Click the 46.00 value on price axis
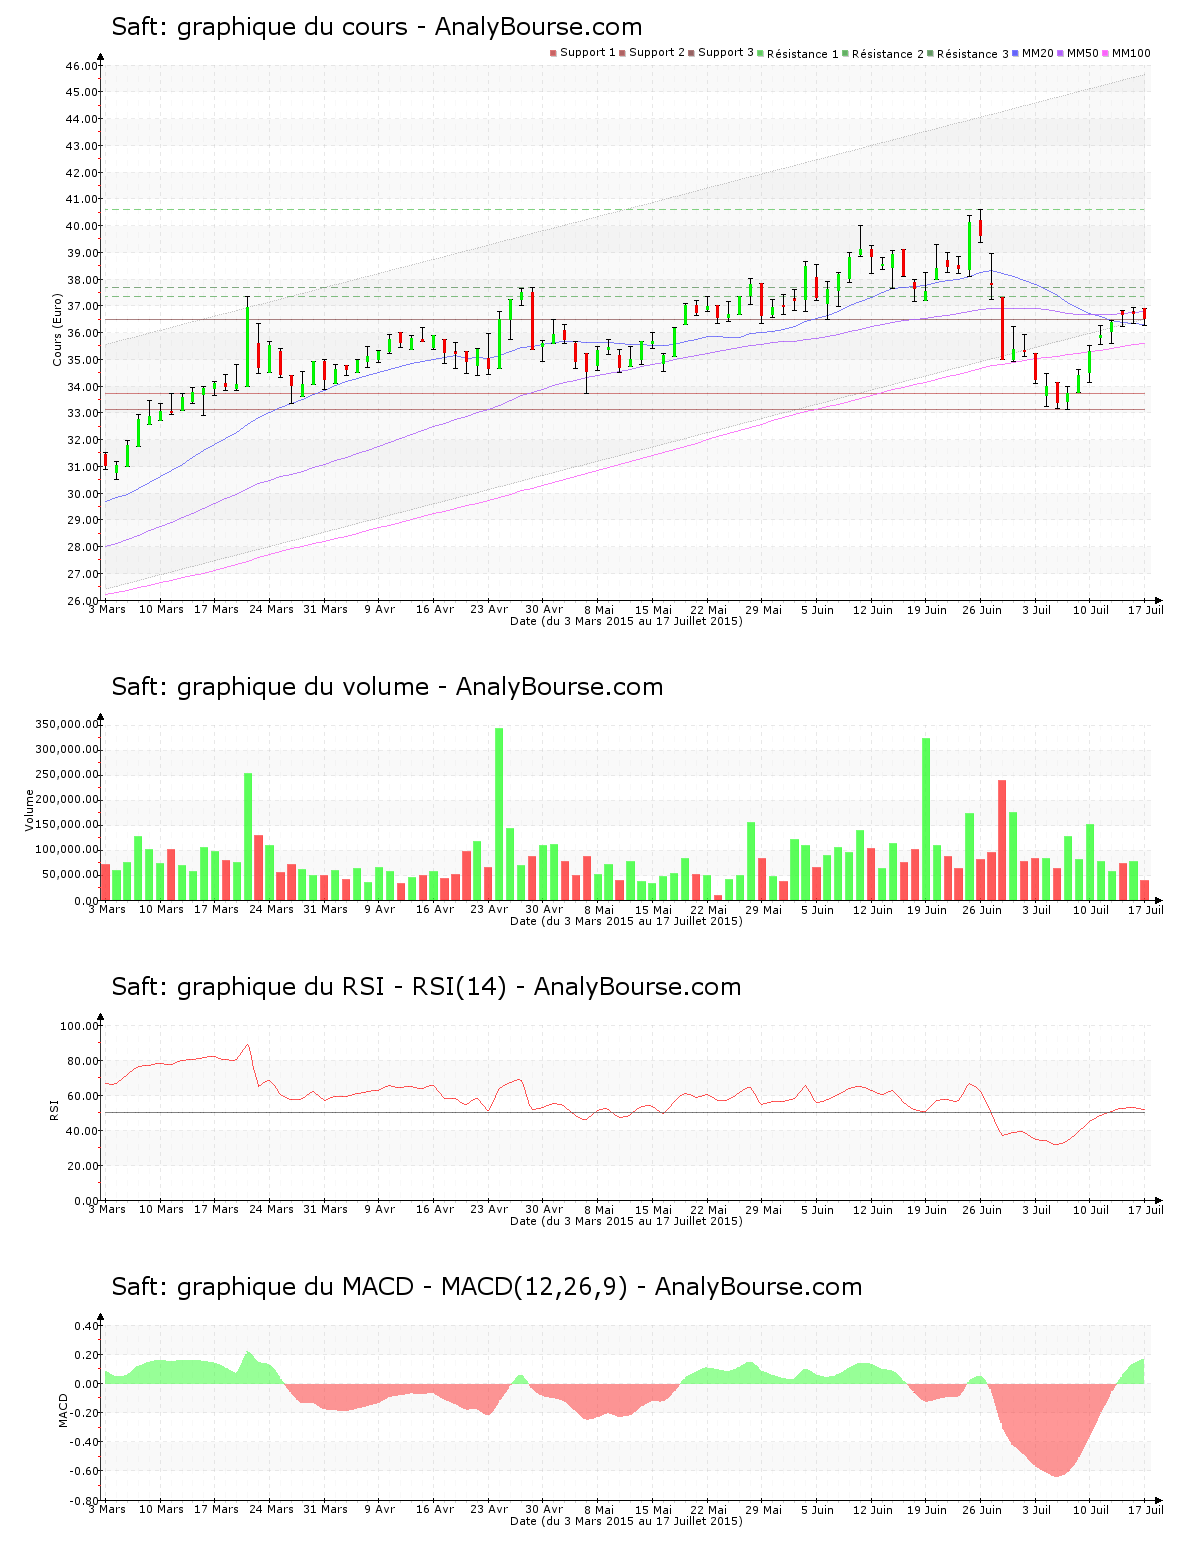The width and height of the screenshot is (1200, 1550). (x=83, y=66)
